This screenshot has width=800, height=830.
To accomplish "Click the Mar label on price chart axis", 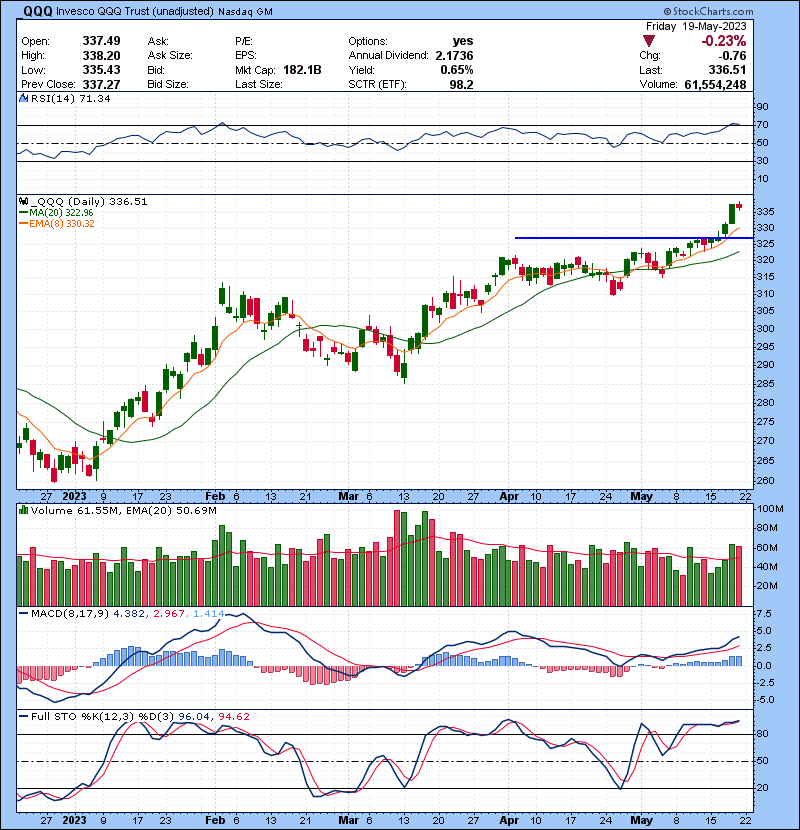I will pos(348,497).
